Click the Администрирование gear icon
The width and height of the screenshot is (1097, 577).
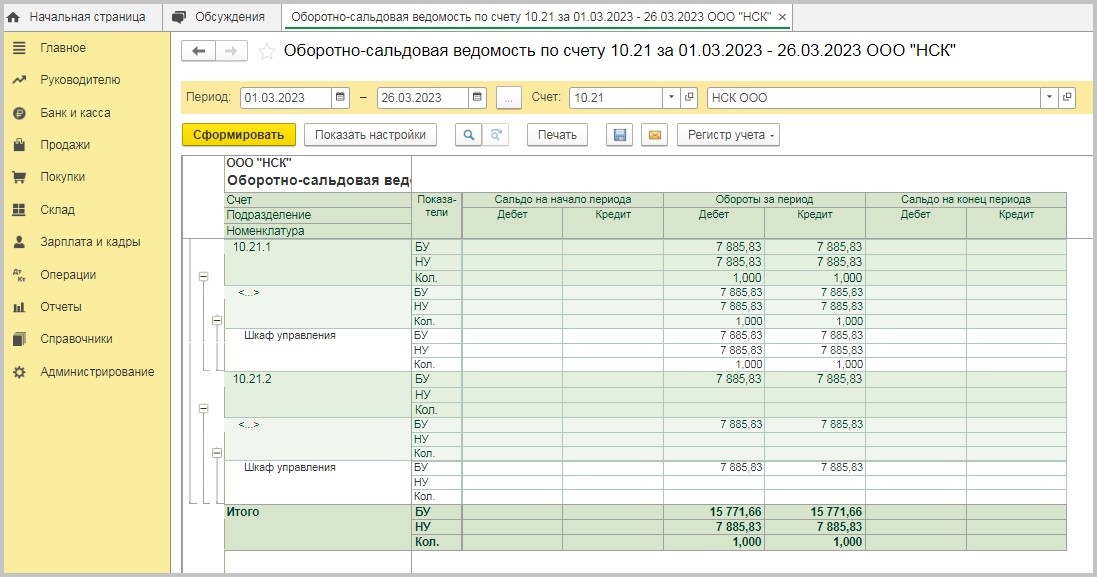point(19,372)
